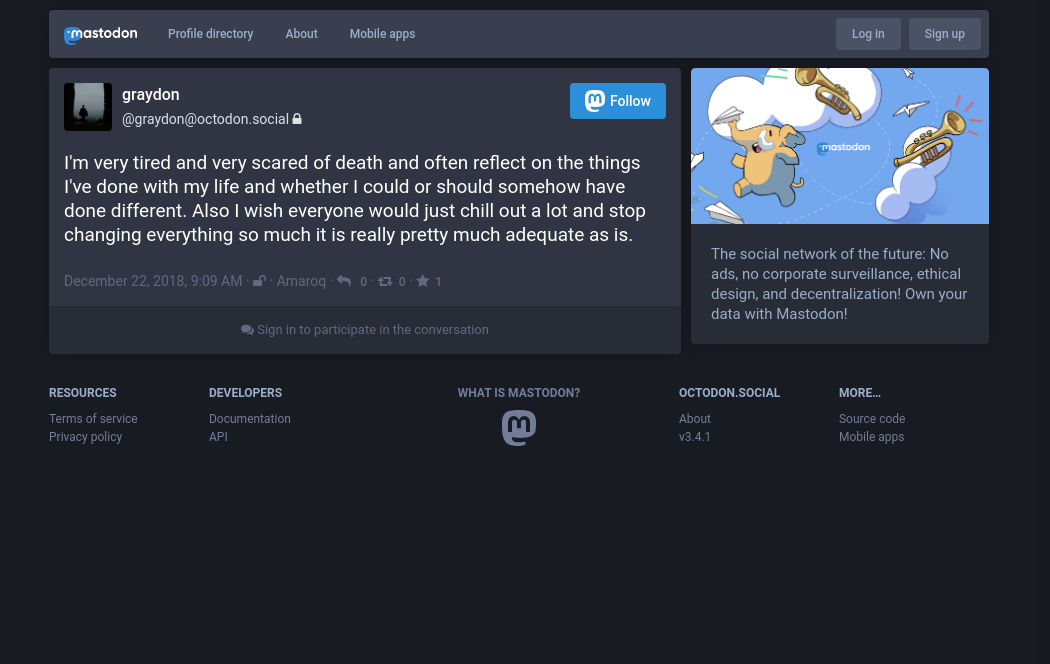
Task: Go to Mobile apps in top navigation
Action: click(x=382, y=34)
